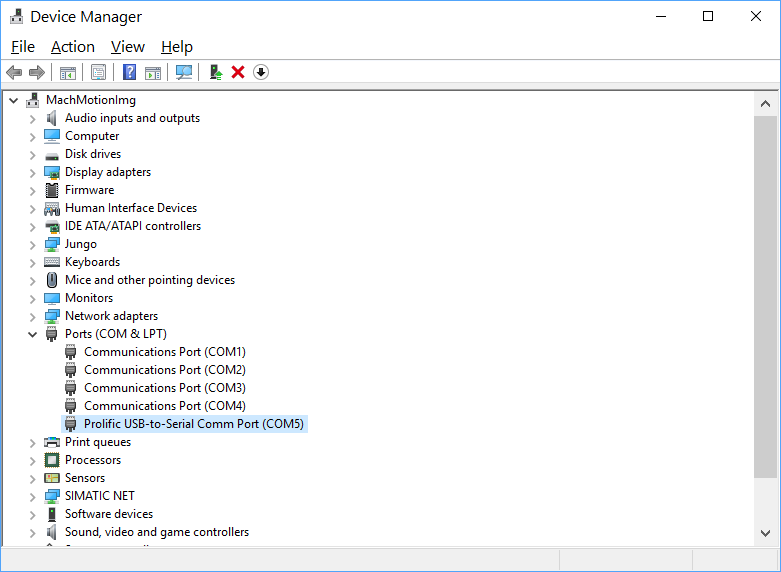
Task: Click the Disable device down-arrow icon
Action: 261,72
